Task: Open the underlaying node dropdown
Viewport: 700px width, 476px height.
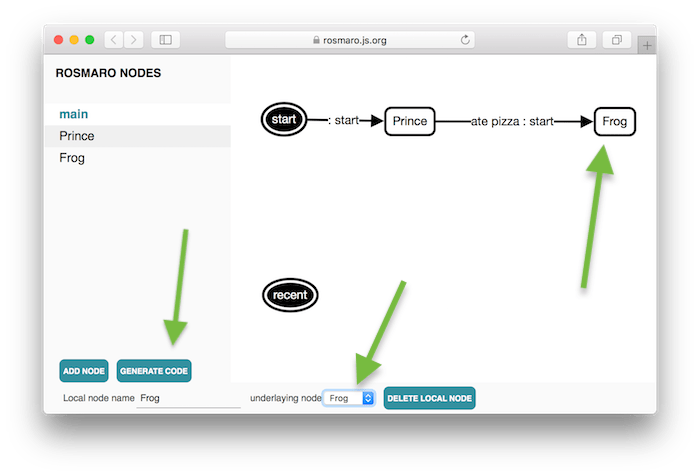Action: pyautogui.click(x=349, y=398)
